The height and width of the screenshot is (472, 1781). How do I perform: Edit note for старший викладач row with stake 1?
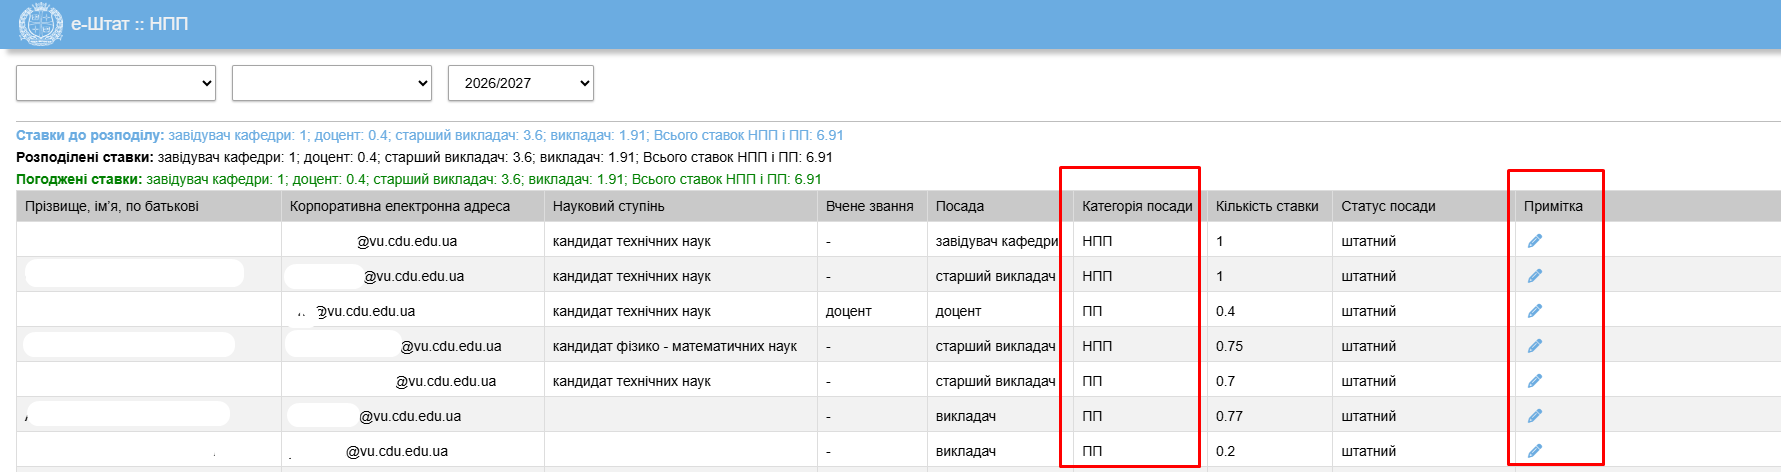(x=1535, y=276)
